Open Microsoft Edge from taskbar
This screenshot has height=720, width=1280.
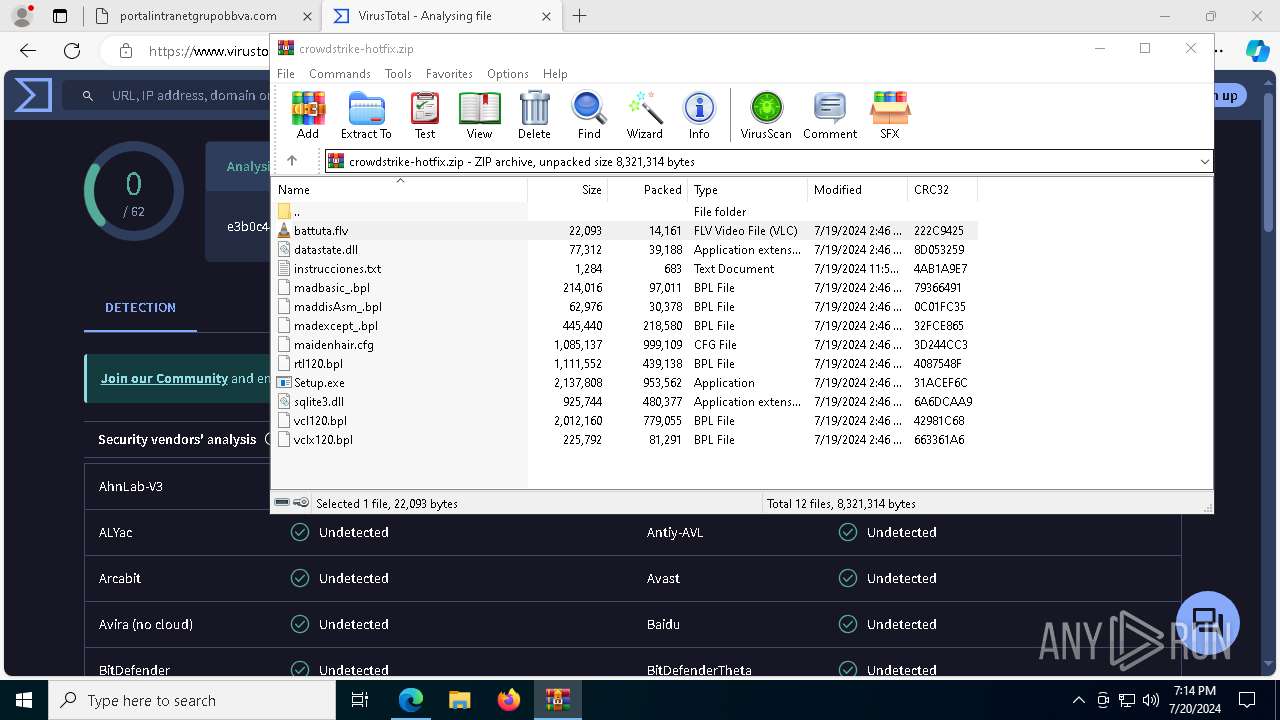(x=411, y=700)
